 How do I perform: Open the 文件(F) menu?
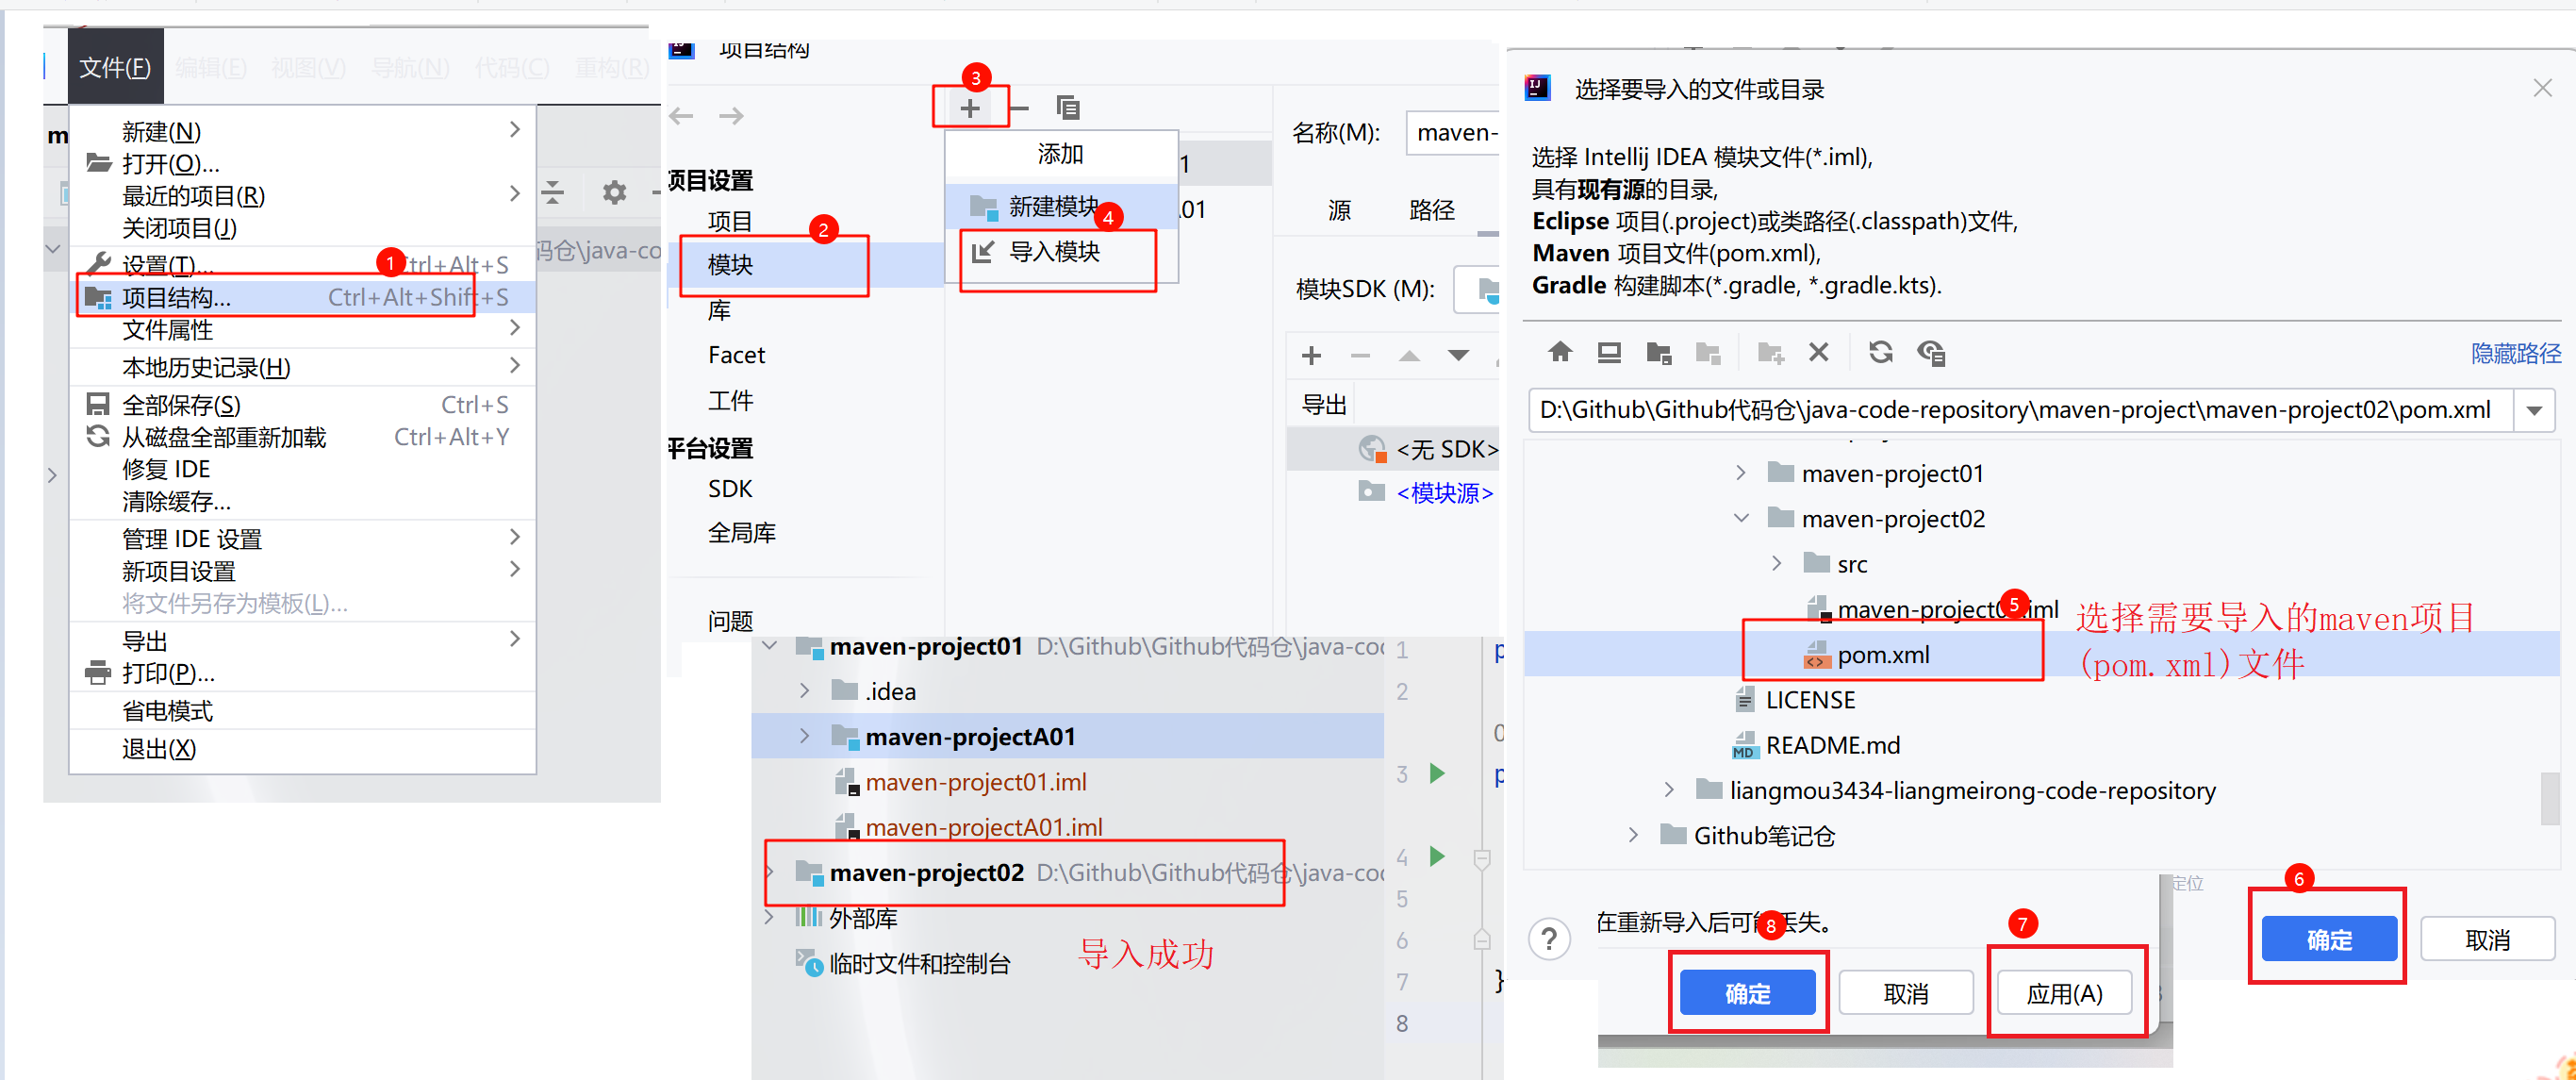[114, 66]
